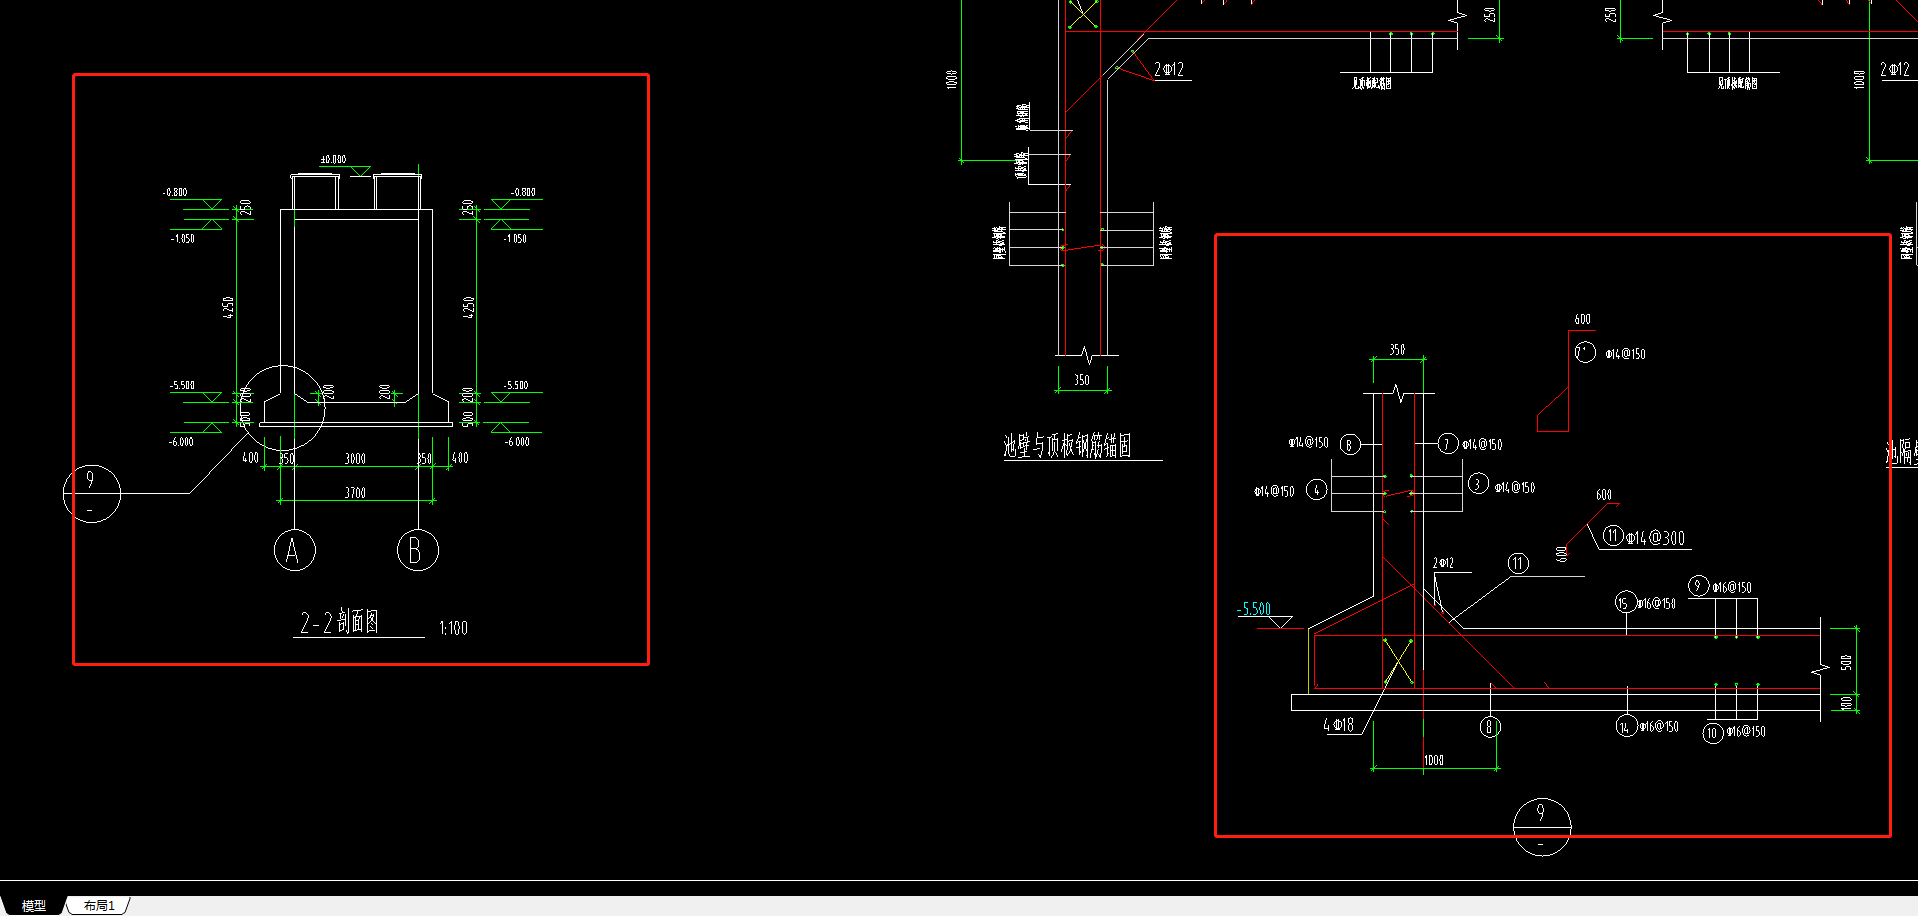The image size is (1918, 916).
Task: Select axis bubble A
Action: pyautogui.click(x=294, y=550)
